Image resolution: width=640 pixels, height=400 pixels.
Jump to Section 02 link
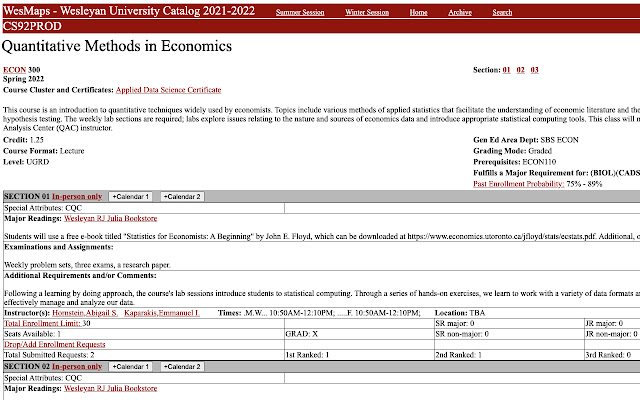520,70
